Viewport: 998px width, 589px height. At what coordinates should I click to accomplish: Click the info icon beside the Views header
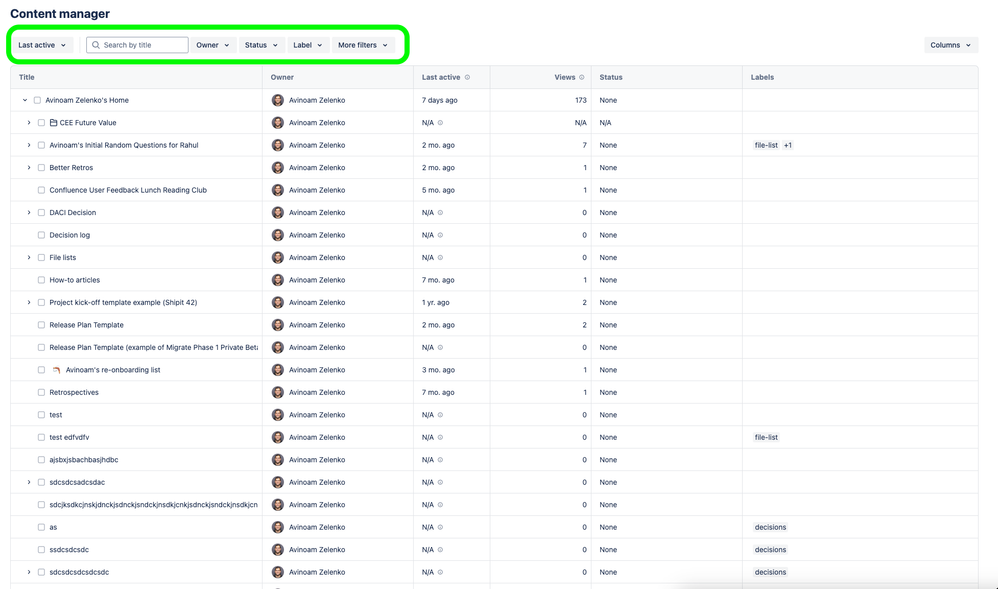coord(583,77)
